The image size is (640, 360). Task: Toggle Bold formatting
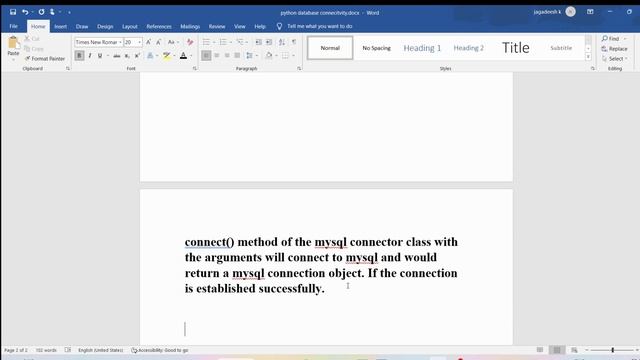tap(79, 56)
